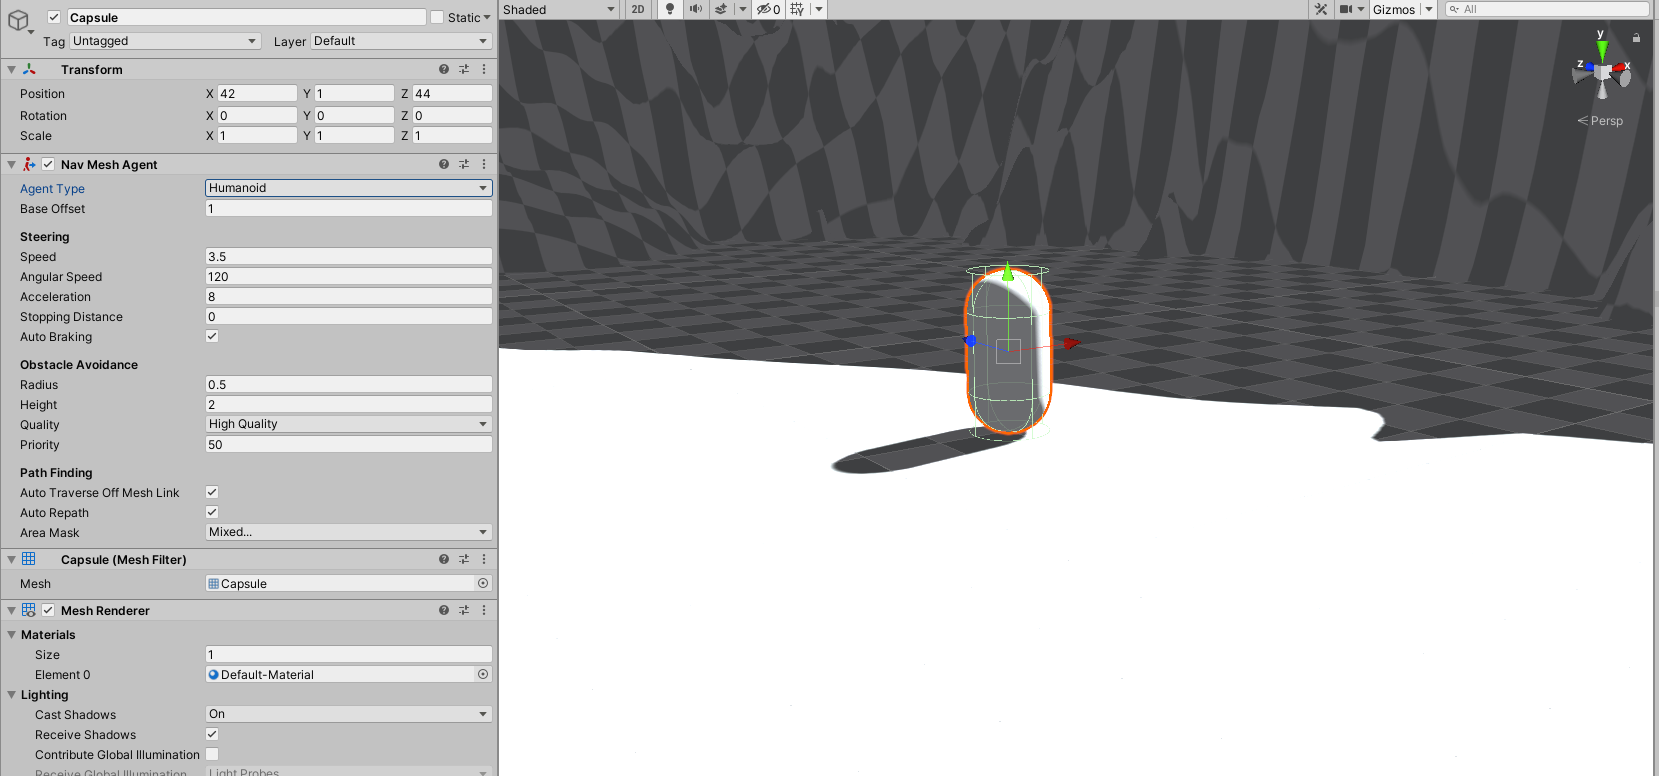This screenshot has height=776, width=1659.
Task: Open Mesh Renderer help reference
Action: click(x=444, y=610)
